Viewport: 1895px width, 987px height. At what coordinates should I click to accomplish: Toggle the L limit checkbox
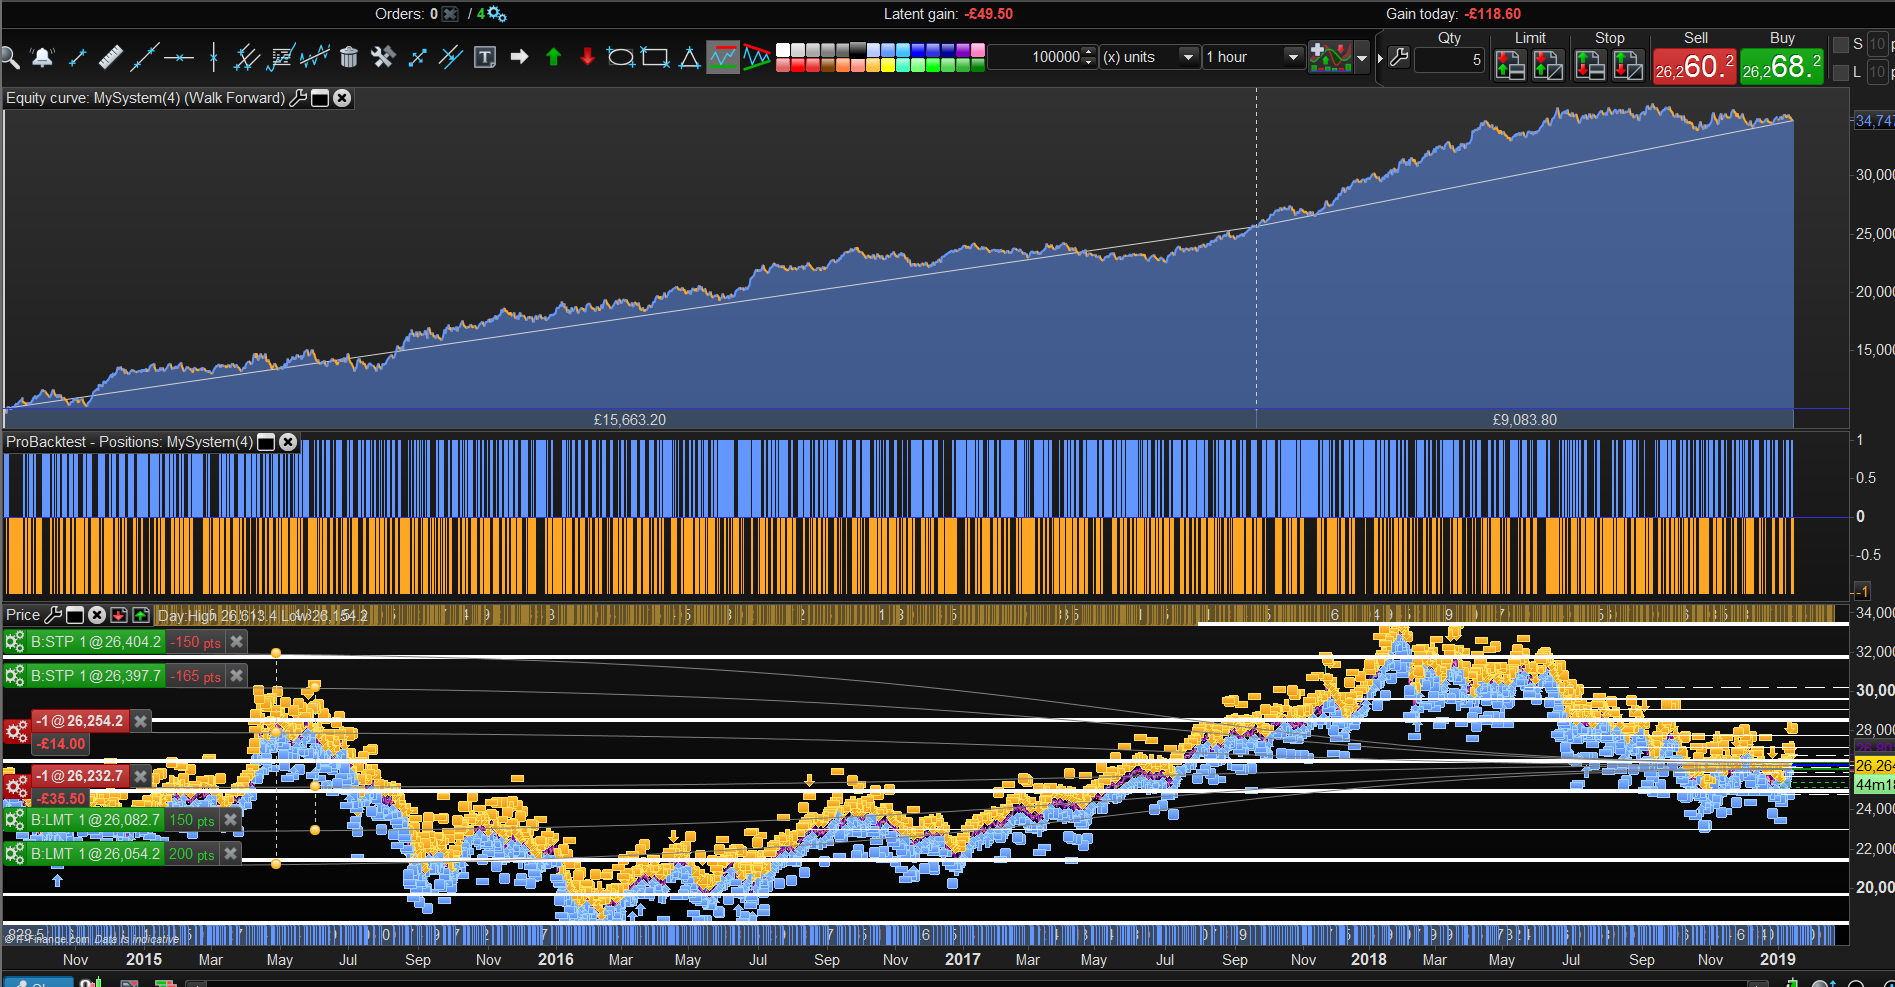click(x=1841, y=72)
